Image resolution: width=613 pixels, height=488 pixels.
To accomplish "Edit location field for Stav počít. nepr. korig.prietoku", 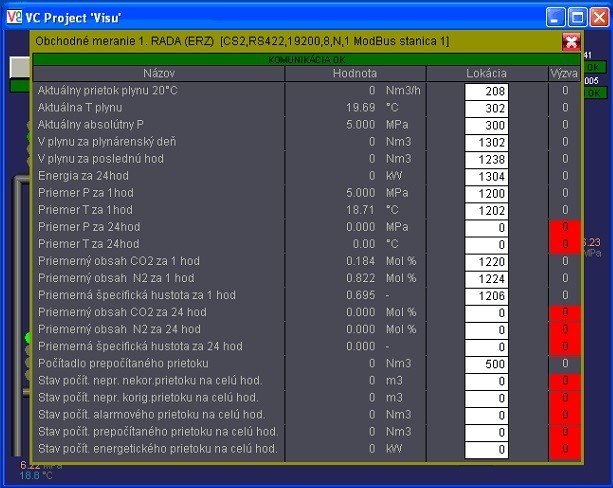I will point(486,398).
